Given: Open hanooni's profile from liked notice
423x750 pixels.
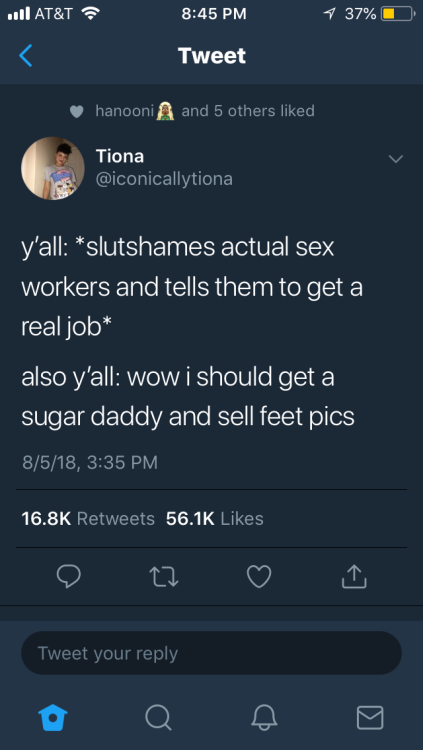Looking at the screenshot, I should tap(124, 110).
